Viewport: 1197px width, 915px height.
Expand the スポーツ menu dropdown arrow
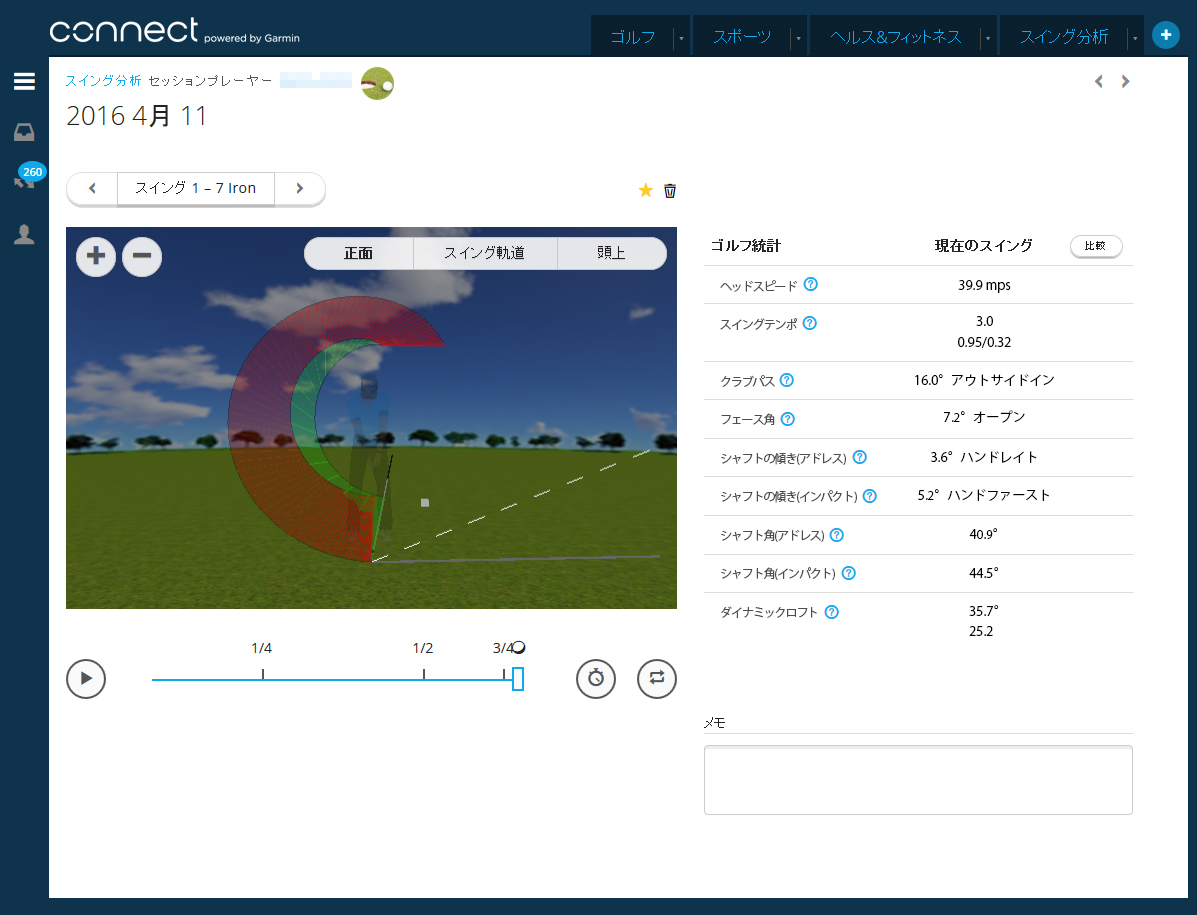[798, 38]
